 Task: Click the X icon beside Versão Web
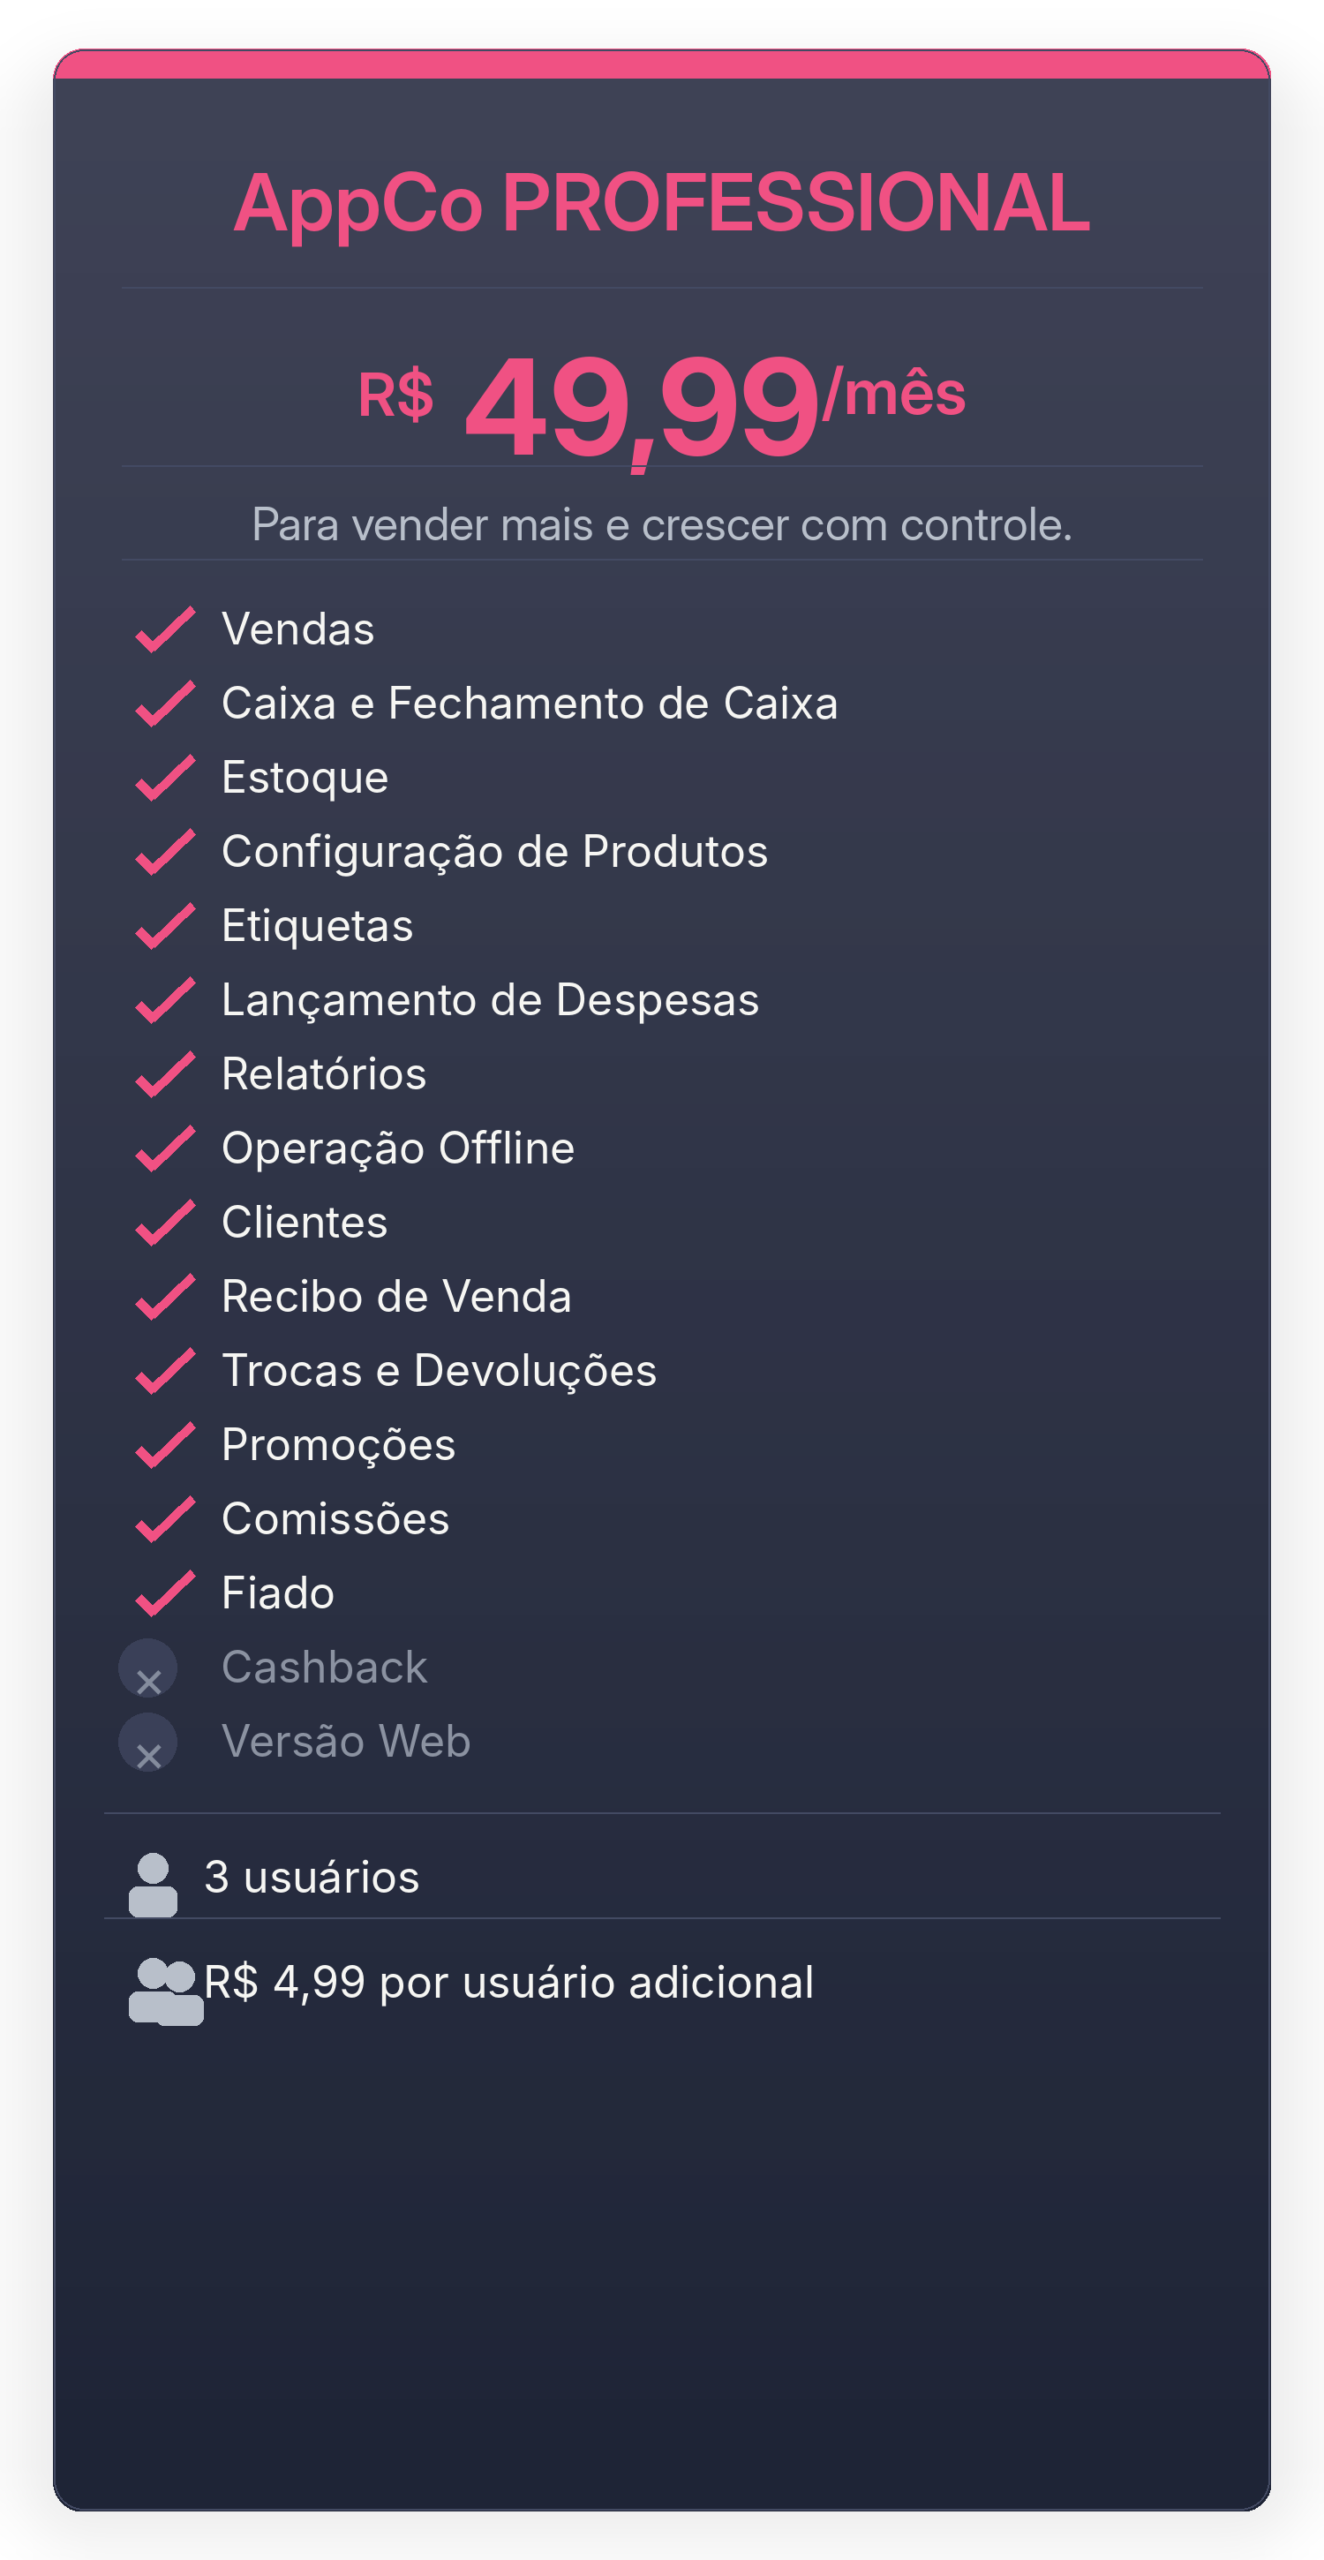pyautogui.click(x=148, y=1743)
